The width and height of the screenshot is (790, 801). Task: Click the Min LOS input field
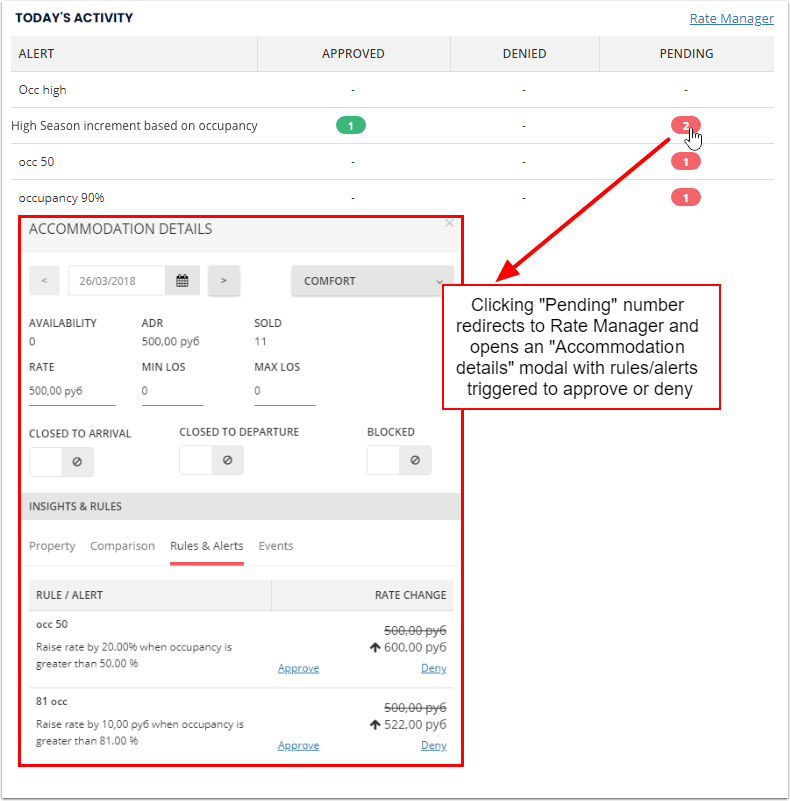point(172,392)
